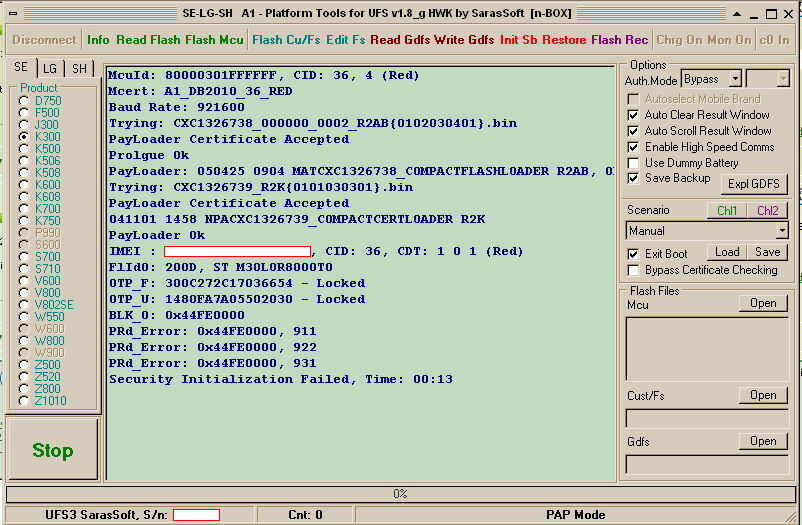Select the K608 product radio button
The height and width of the screenshot is (525, 802).
(x=24, y=196)
